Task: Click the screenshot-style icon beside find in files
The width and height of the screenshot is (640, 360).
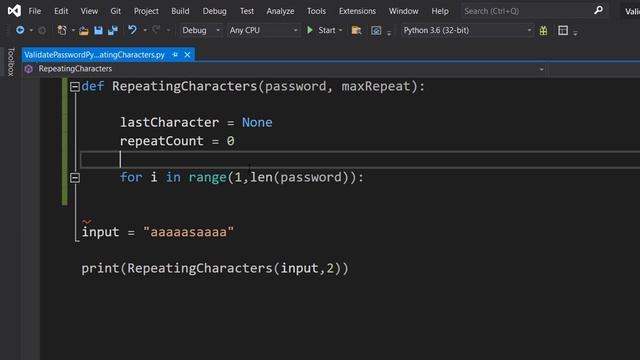Action: click(376, 31)
